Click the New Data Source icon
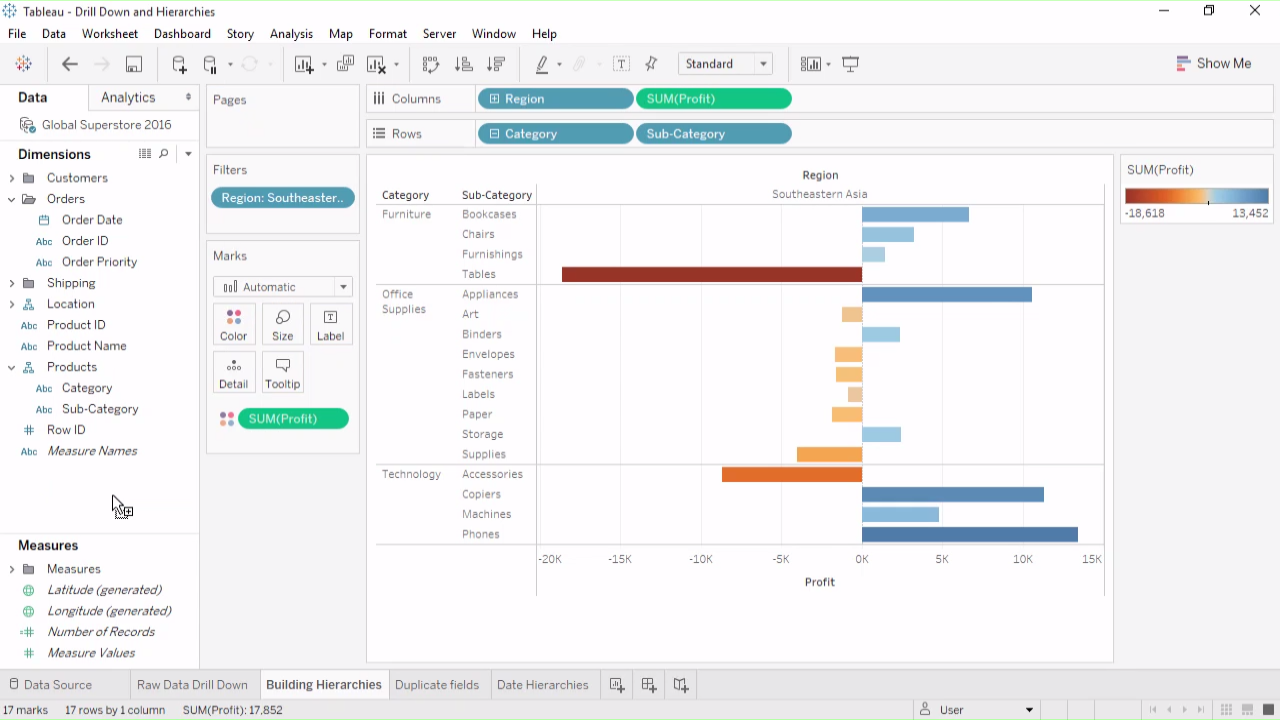This screenshot has width=1280, height=720. tap(179, 64)
